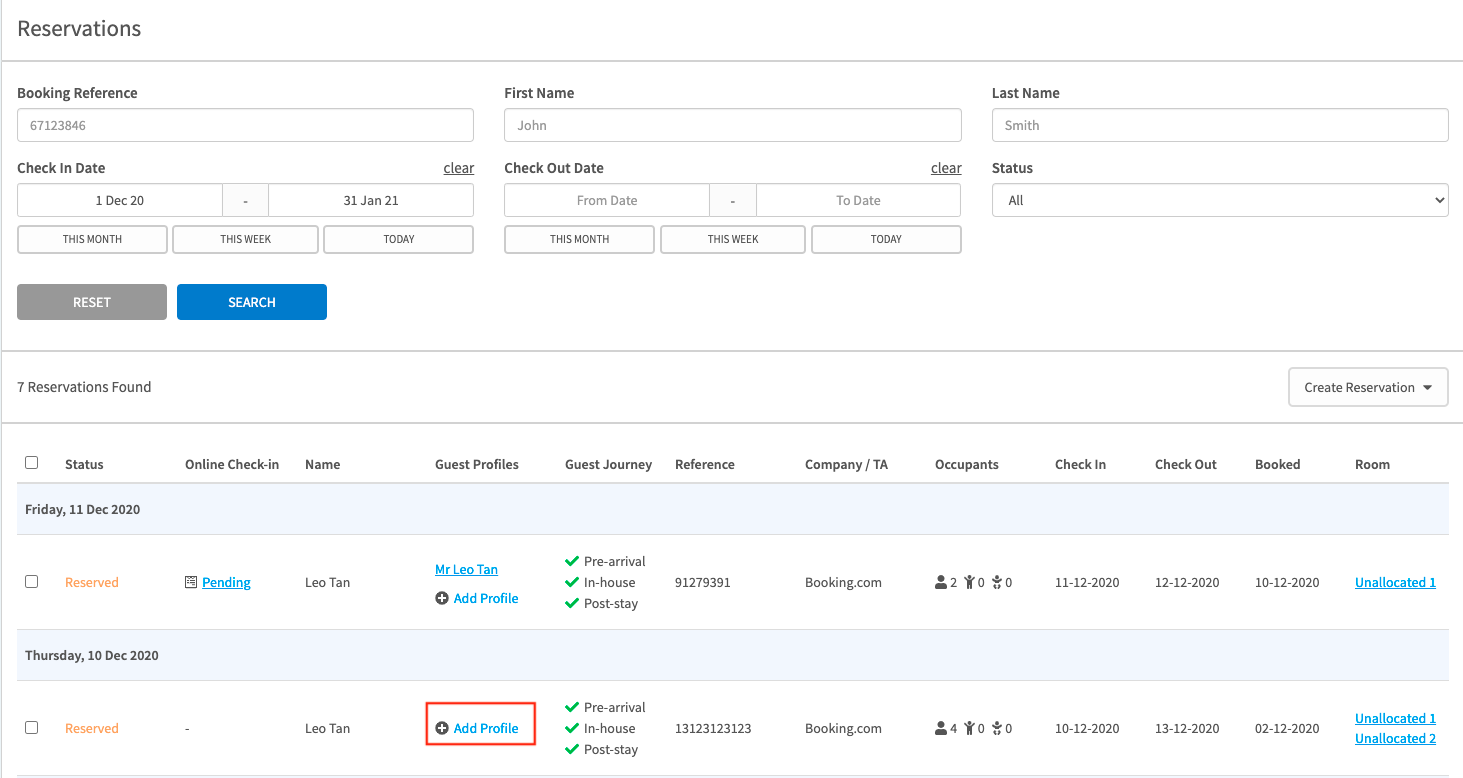Click the online check-in document icon beside Pending
Screen dimensions: 1463x778
tap(191, 582)
